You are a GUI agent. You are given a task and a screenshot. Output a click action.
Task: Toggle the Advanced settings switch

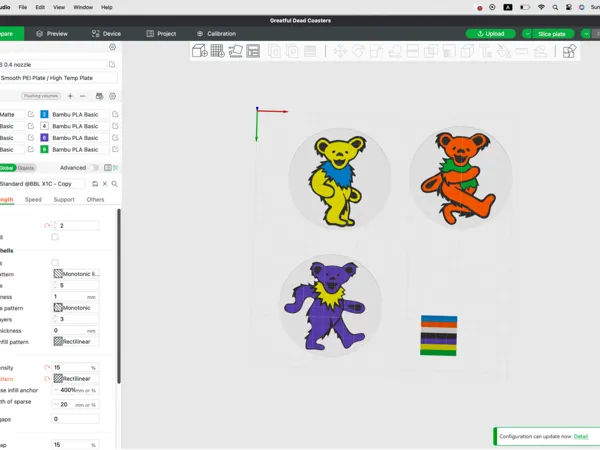(93, 168)
